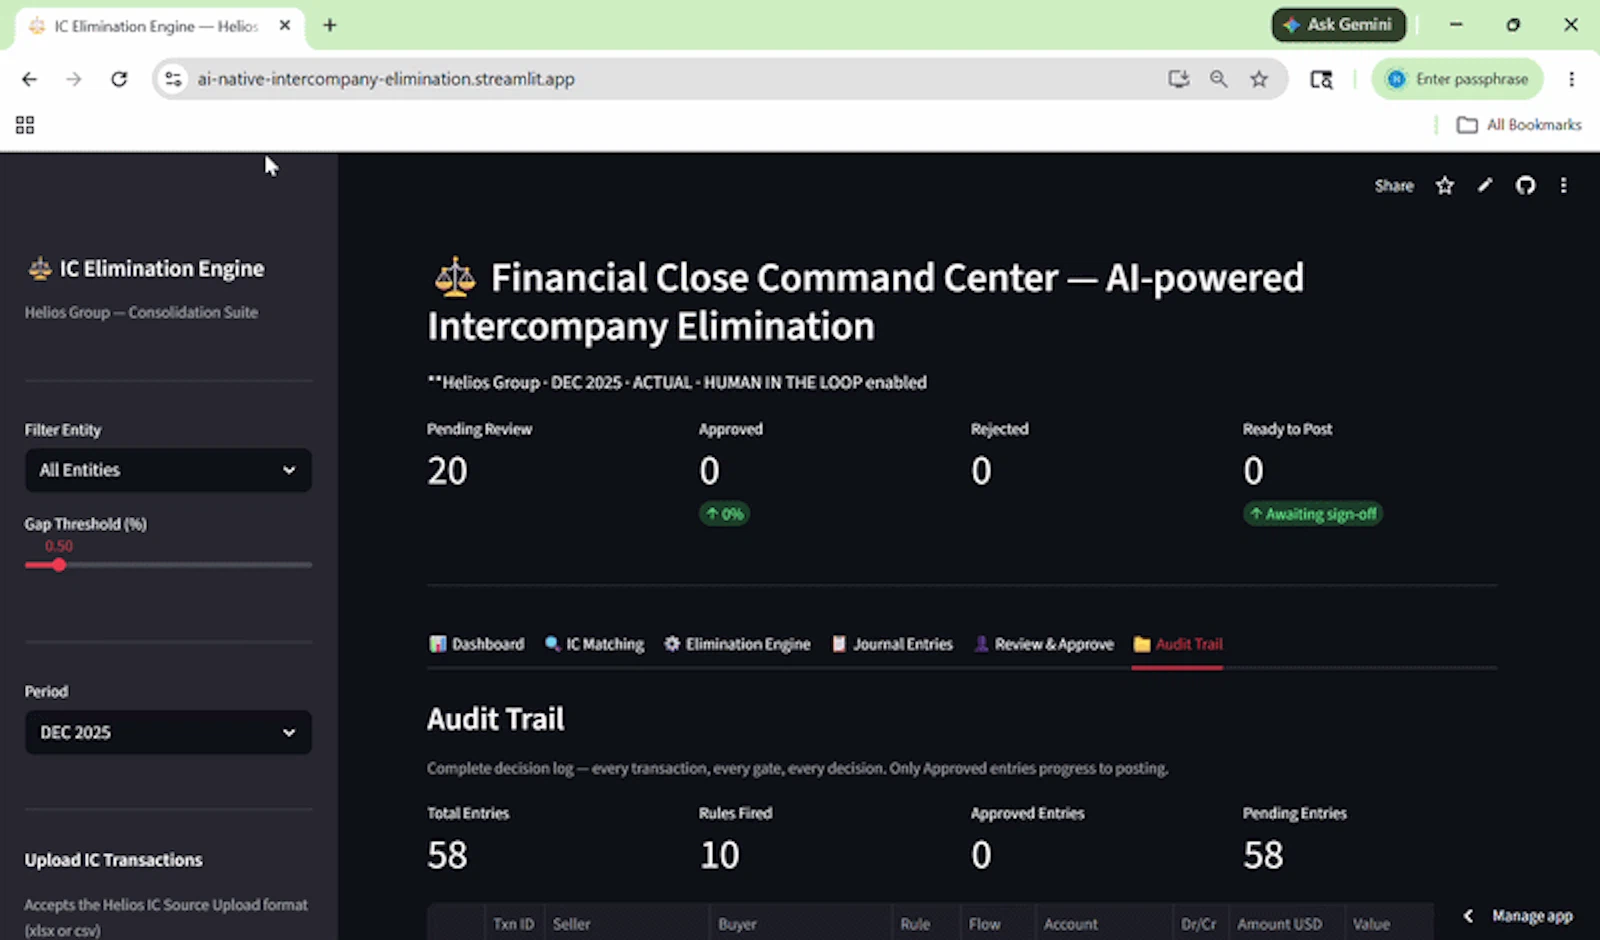The image size is (1600, 940).
Task: Click the address bar URL
Action: [385, 79]
